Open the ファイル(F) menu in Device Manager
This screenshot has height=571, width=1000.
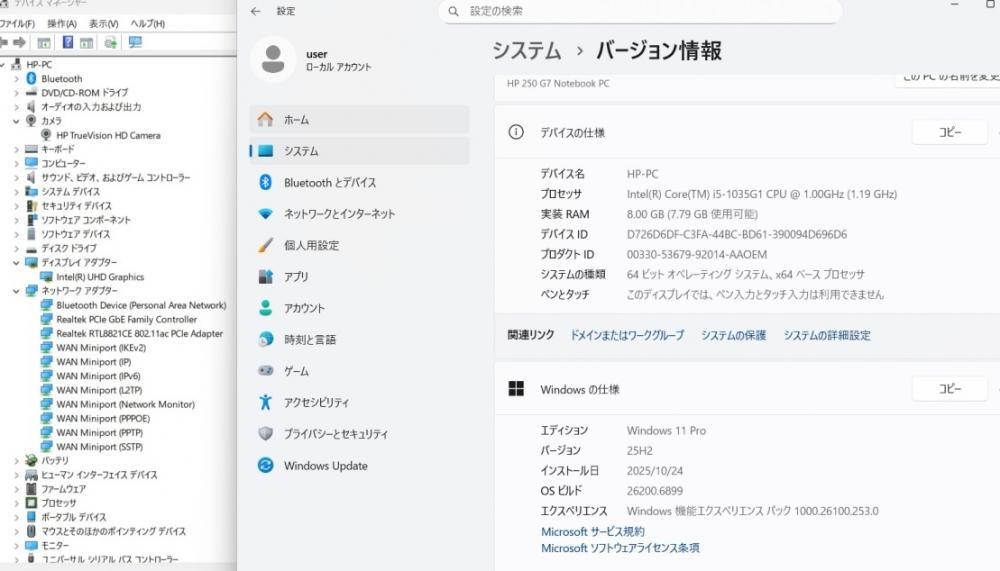click(17, 24)
